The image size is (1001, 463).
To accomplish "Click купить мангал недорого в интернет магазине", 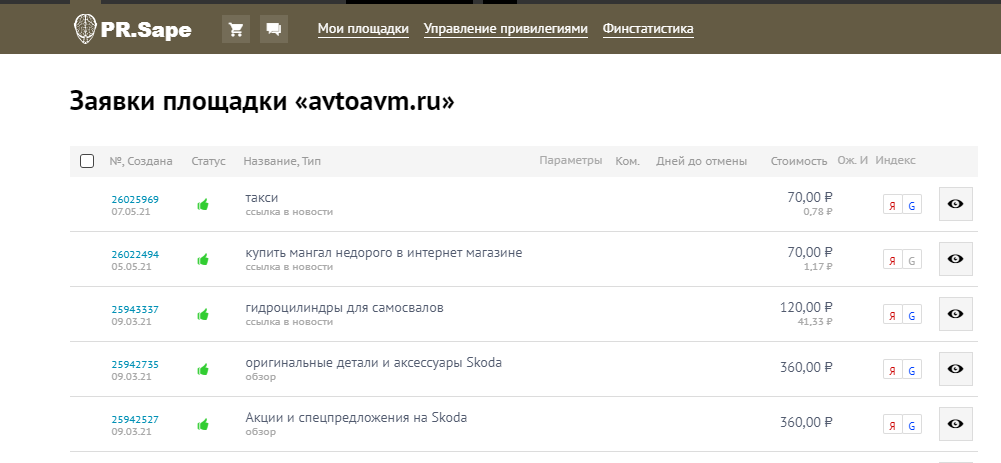I will [x=384, y=253].
